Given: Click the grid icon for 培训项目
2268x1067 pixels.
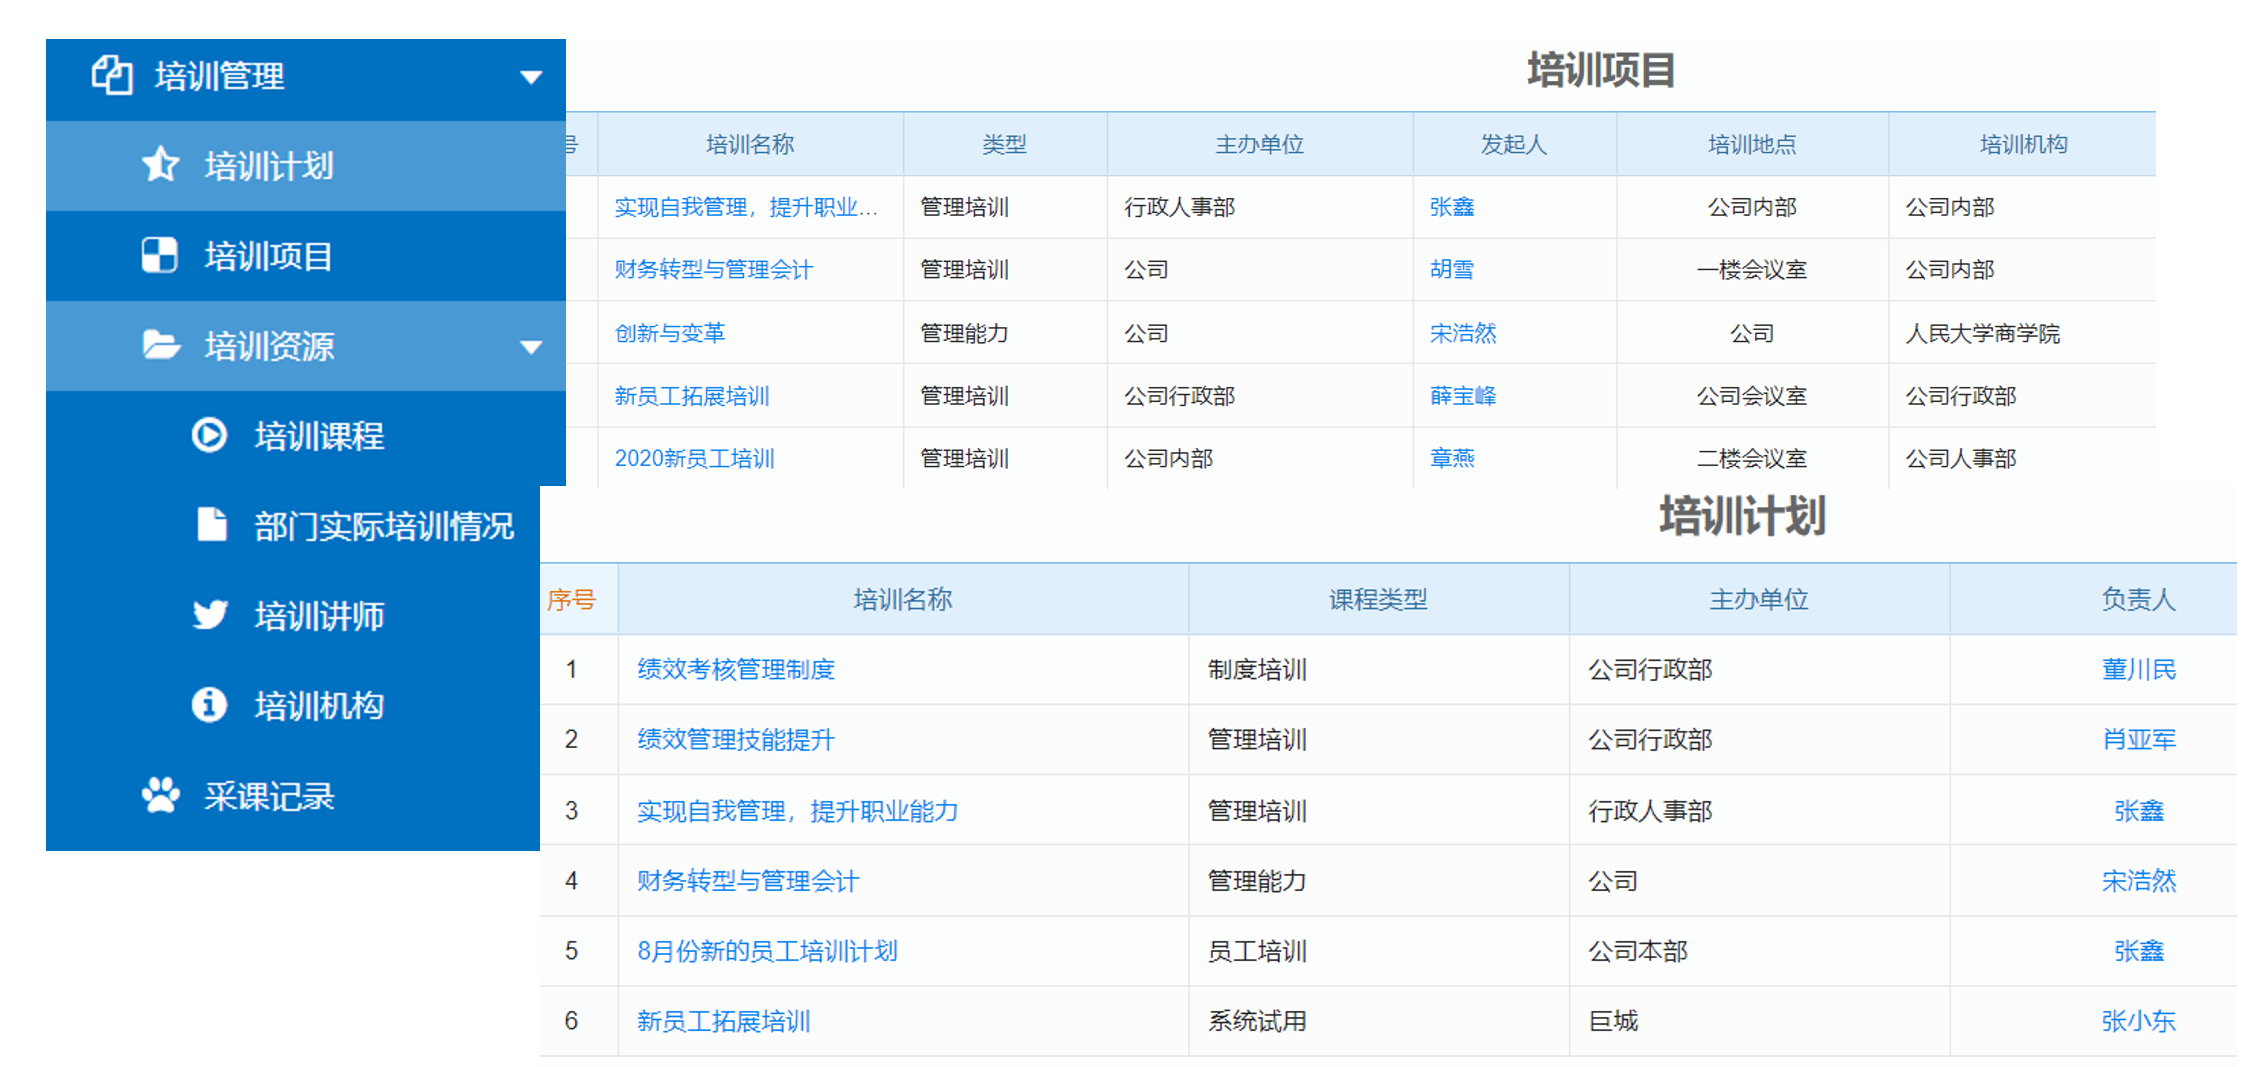Looking at the screenshot, I should coord(159,255).
